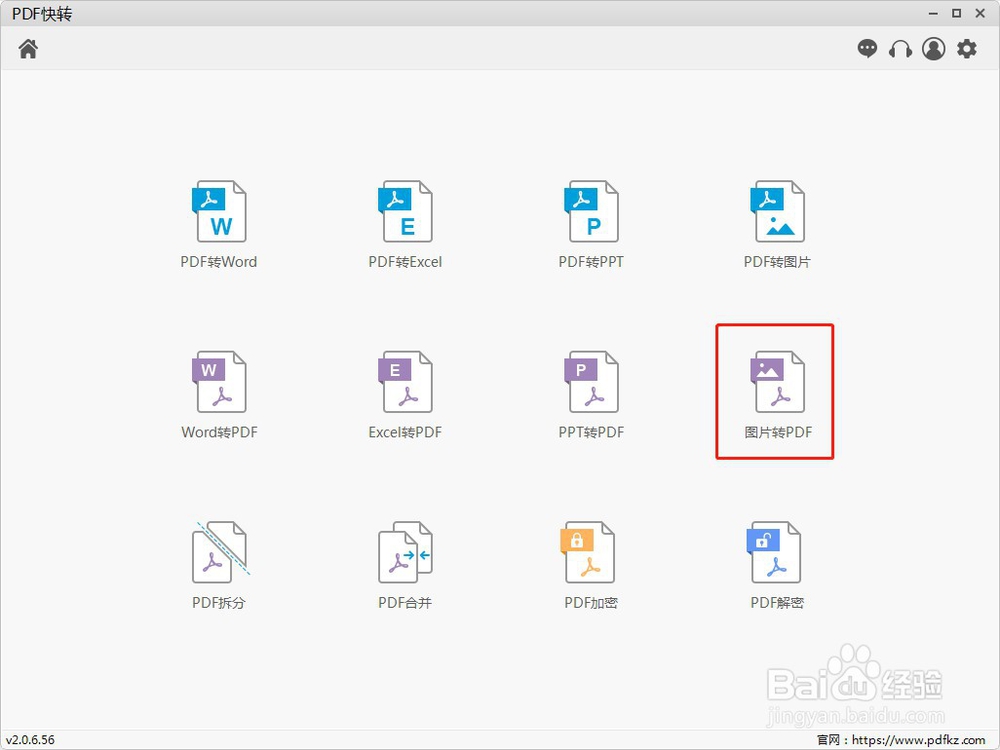This screenshot has height=750, width=1000.
Task: Click the version number v2.0.6.56
Action: pyautogui.click(x=31, y=740)
